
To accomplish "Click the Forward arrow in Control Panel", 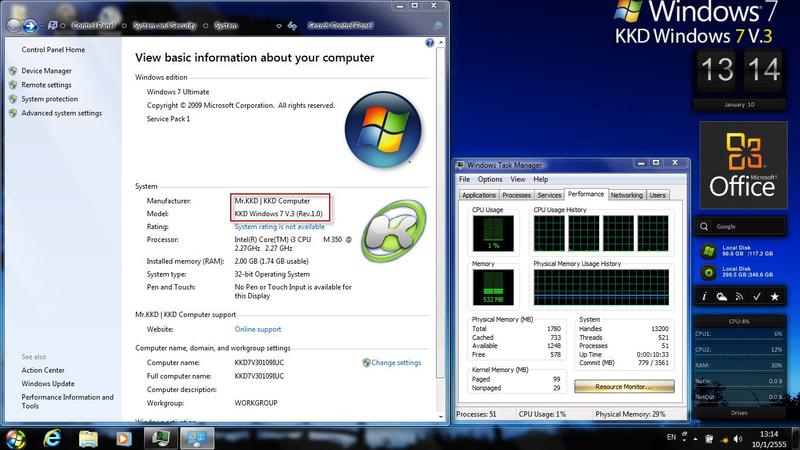I will (x=30, y=26).
